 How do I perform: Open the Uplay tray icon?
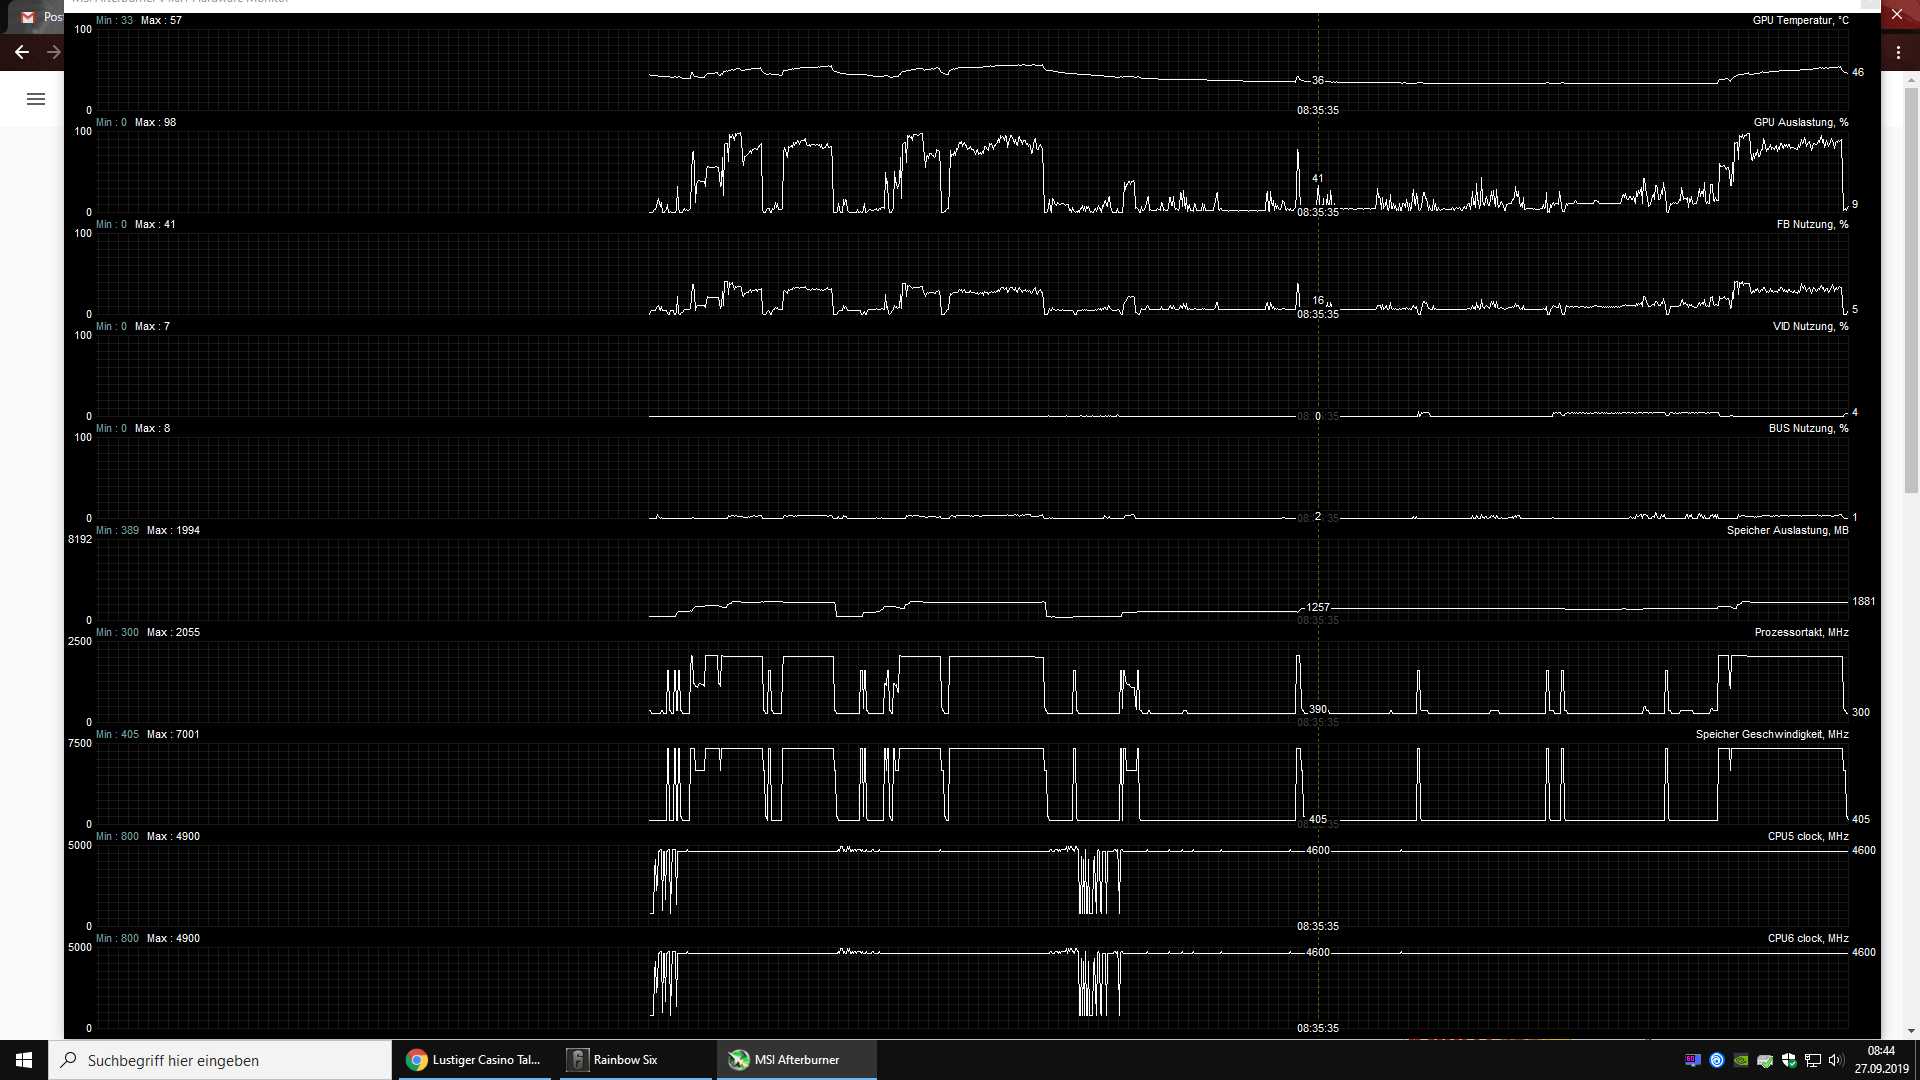point(1717,1060)
